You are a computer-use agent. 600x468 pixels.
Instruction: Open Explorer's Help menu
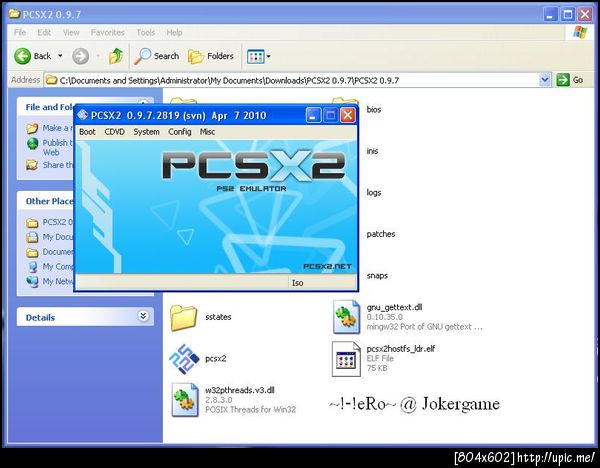(174, 33)
